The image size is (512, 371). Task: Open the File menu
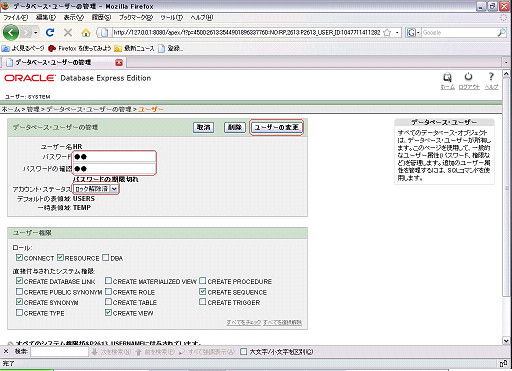click(x=15, y=17)
